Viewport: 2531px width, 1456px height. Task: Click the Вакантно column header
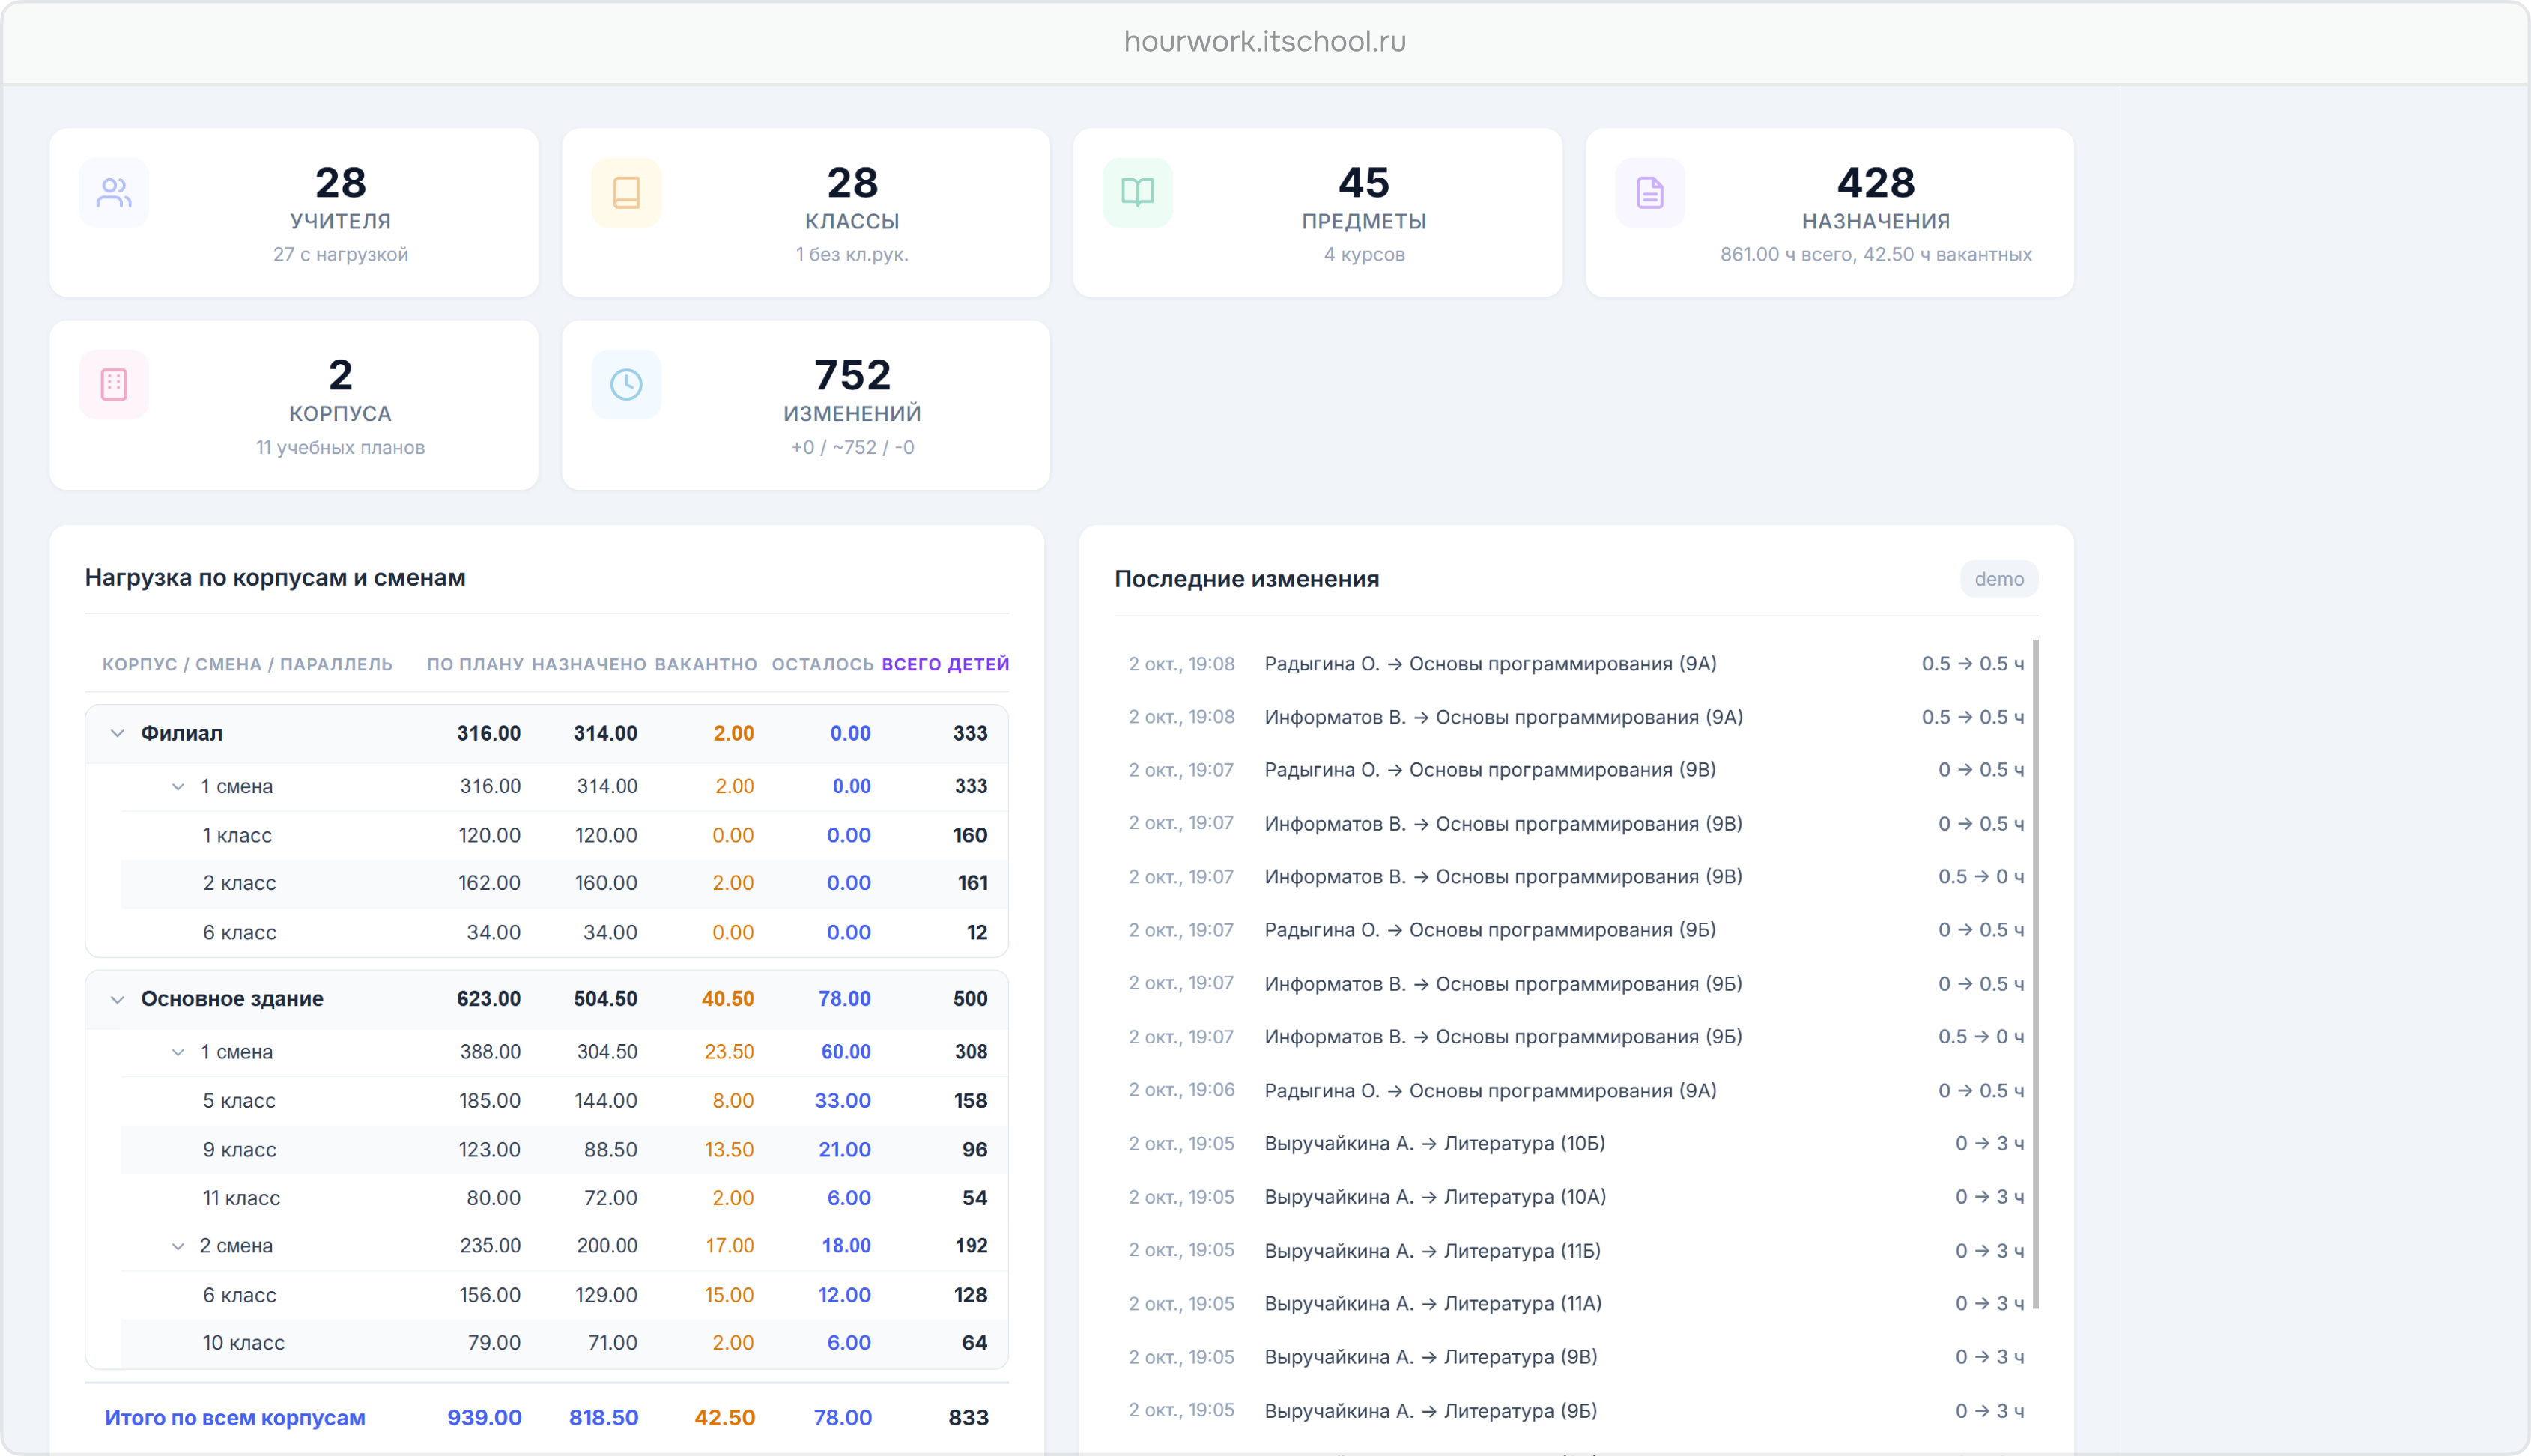click(x=706, y=664)
